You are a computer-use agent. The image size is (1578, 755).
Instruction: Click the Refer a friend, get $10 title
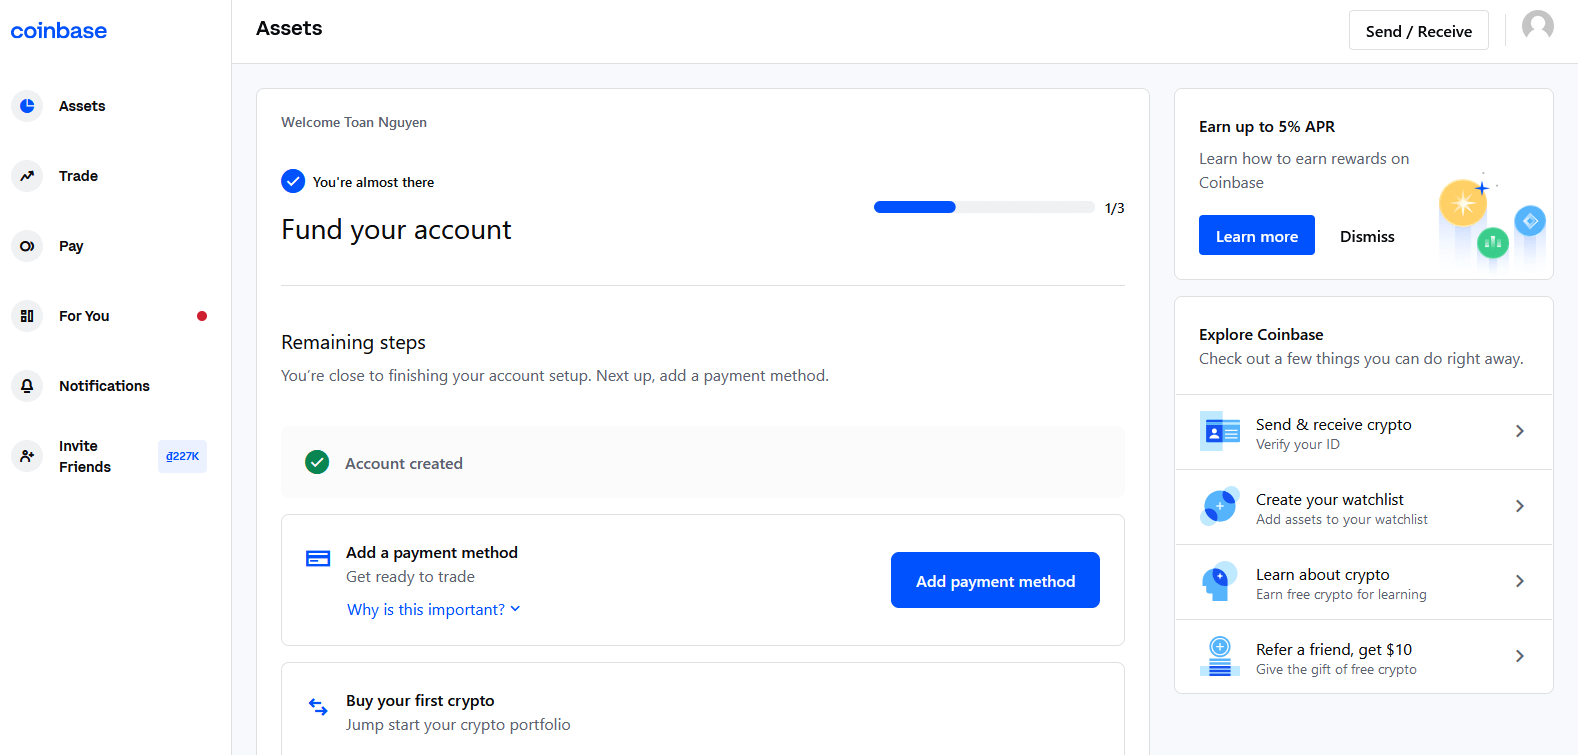point(1334,649)
